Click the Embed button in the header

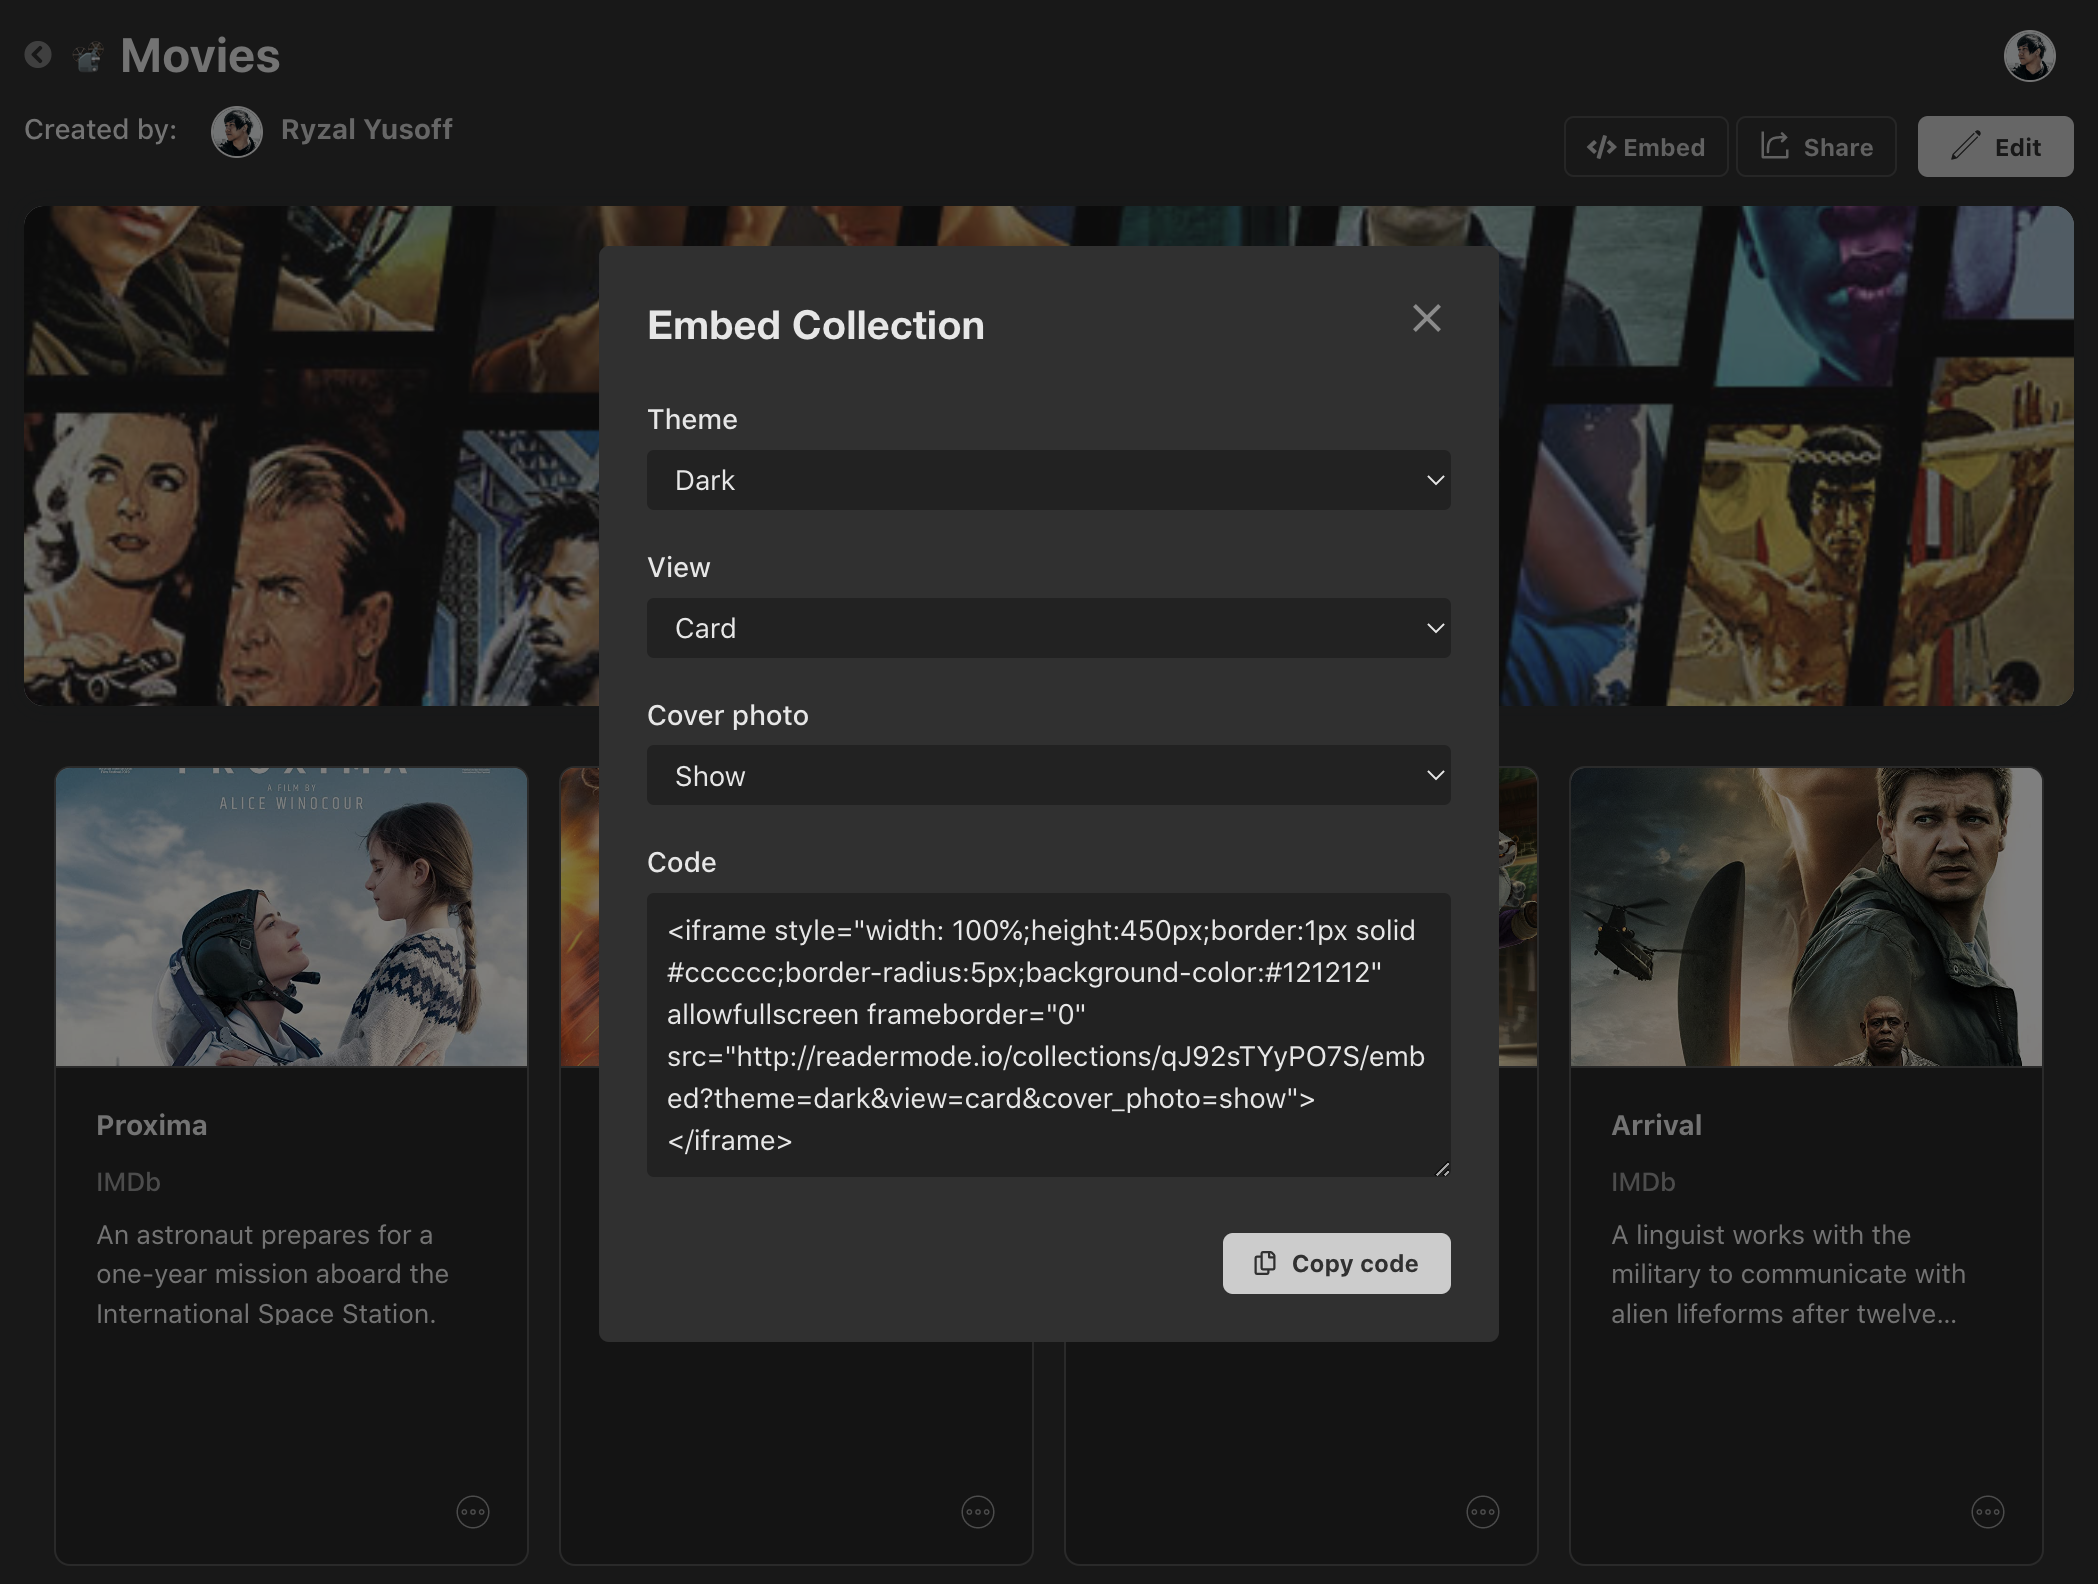coord(1646,147)
